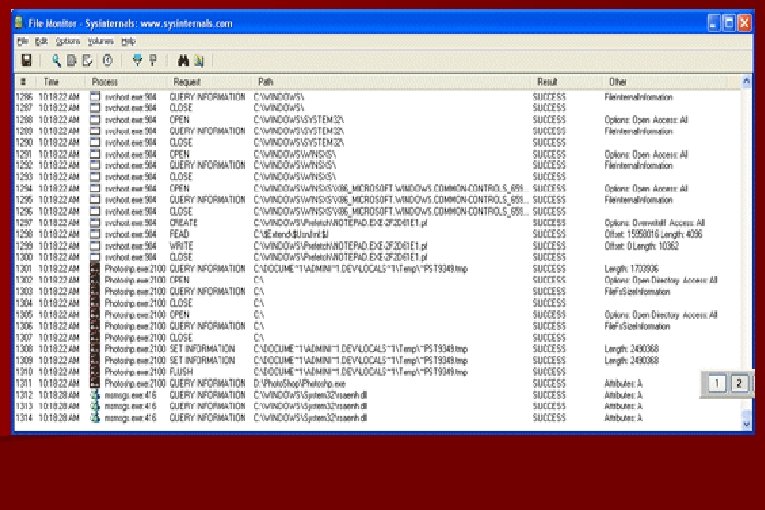This screenshot has width=765, height=510.
Task: Click svchost icon in row 1300
Action: coord(95,257)
